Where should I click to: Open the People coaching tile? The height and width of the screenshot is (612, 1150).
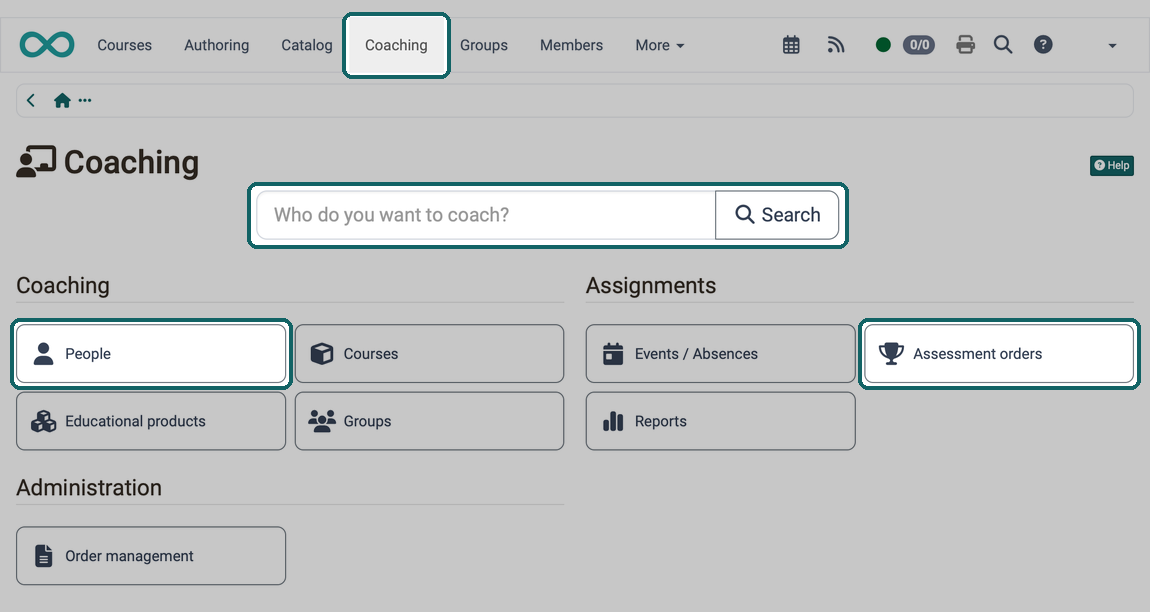[151, 354]
